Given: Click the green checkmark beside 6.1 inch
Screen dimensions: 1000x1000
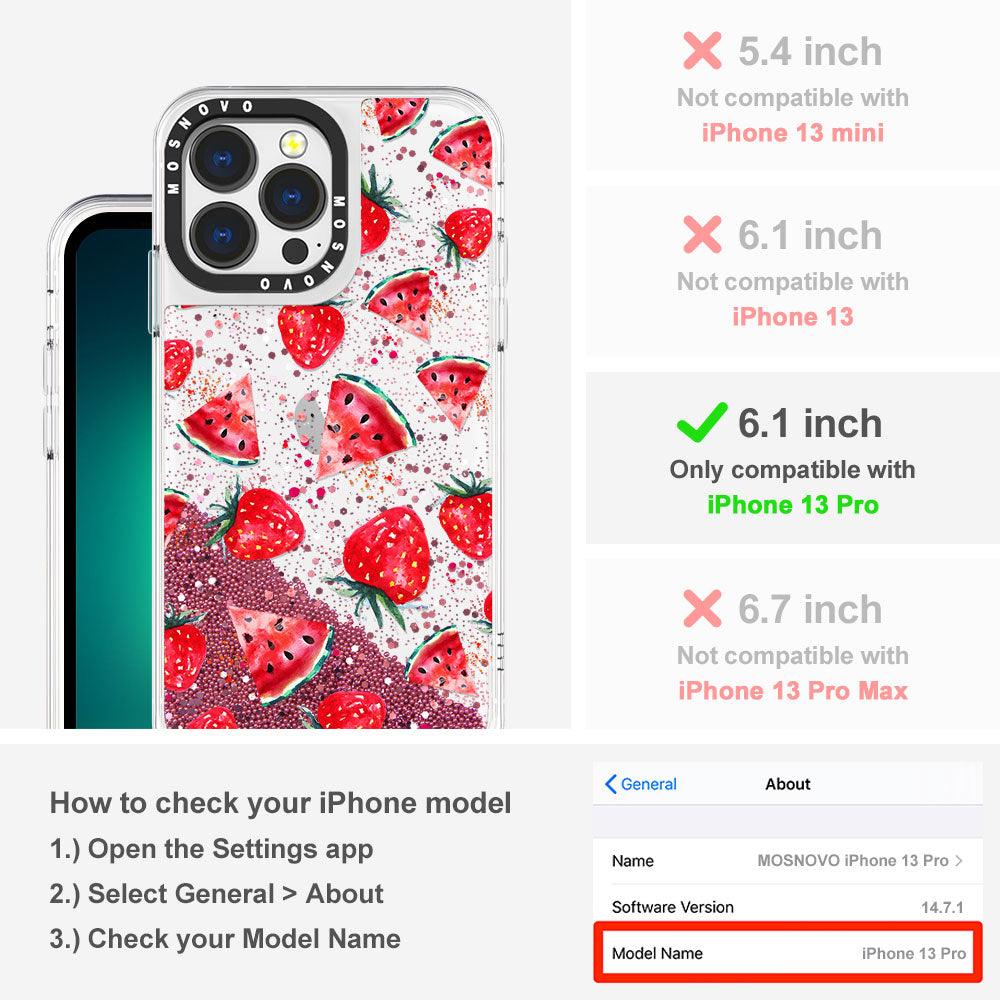Looking at the screenshot, I should [702, 422].
